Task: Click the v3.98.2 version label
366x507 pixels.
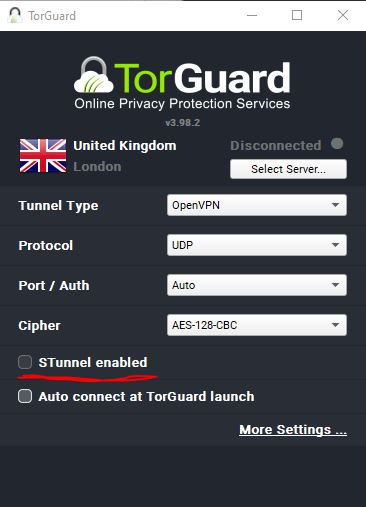Action: 183,123
